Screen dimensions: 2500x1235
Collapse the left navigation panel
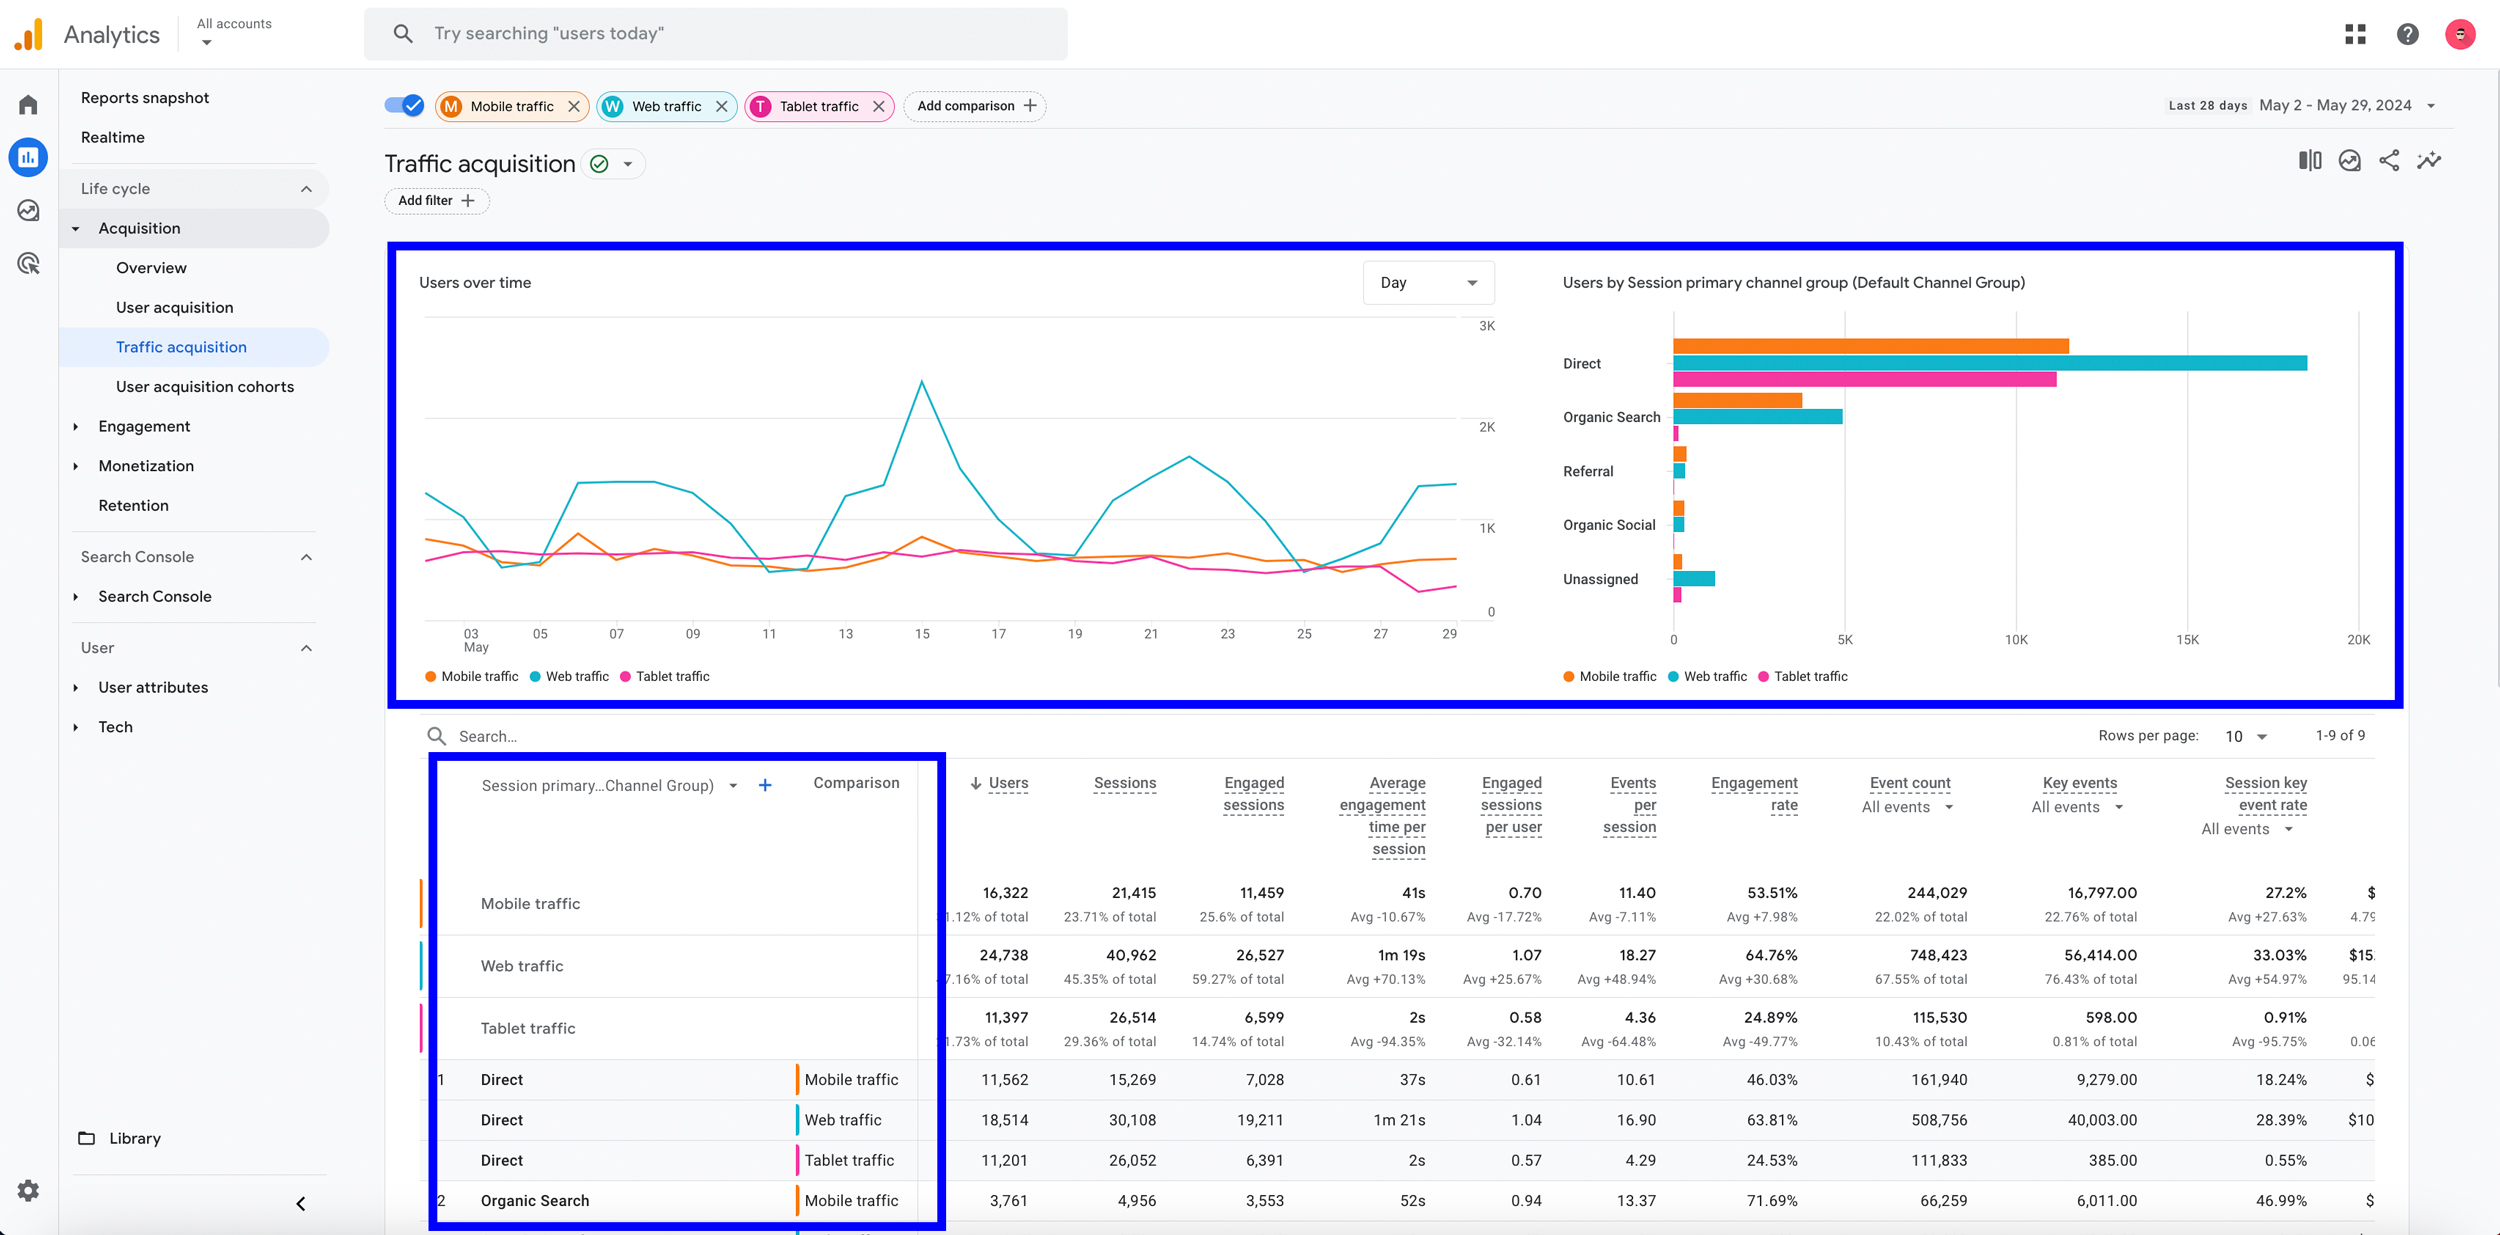click(300, 1203)
